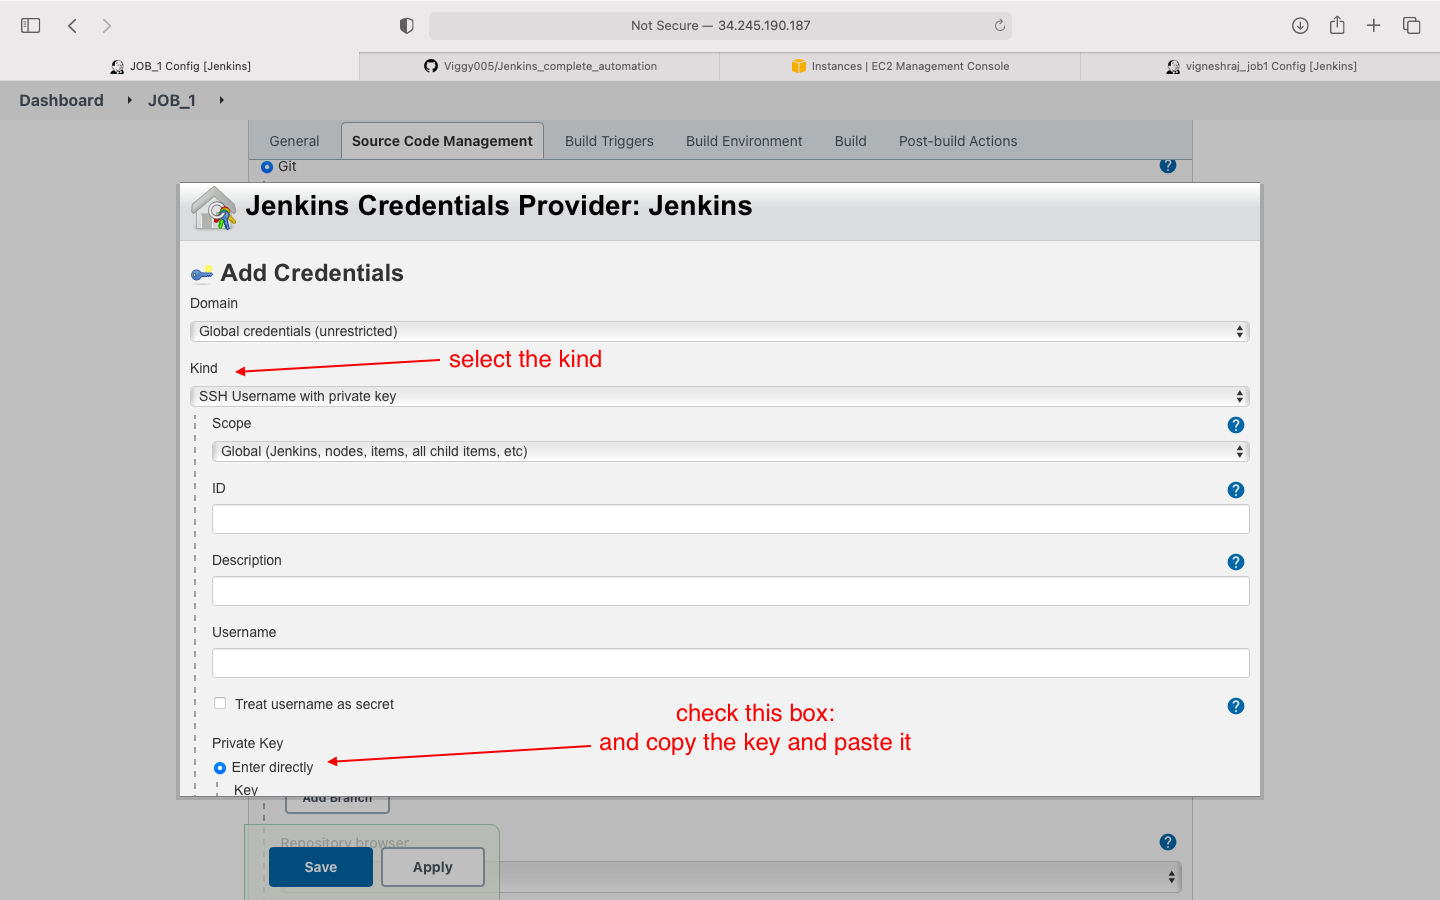Go forward with the browser forward arrow
The width and height of the screenshot is (1440, 900).
tap(106, 26)
